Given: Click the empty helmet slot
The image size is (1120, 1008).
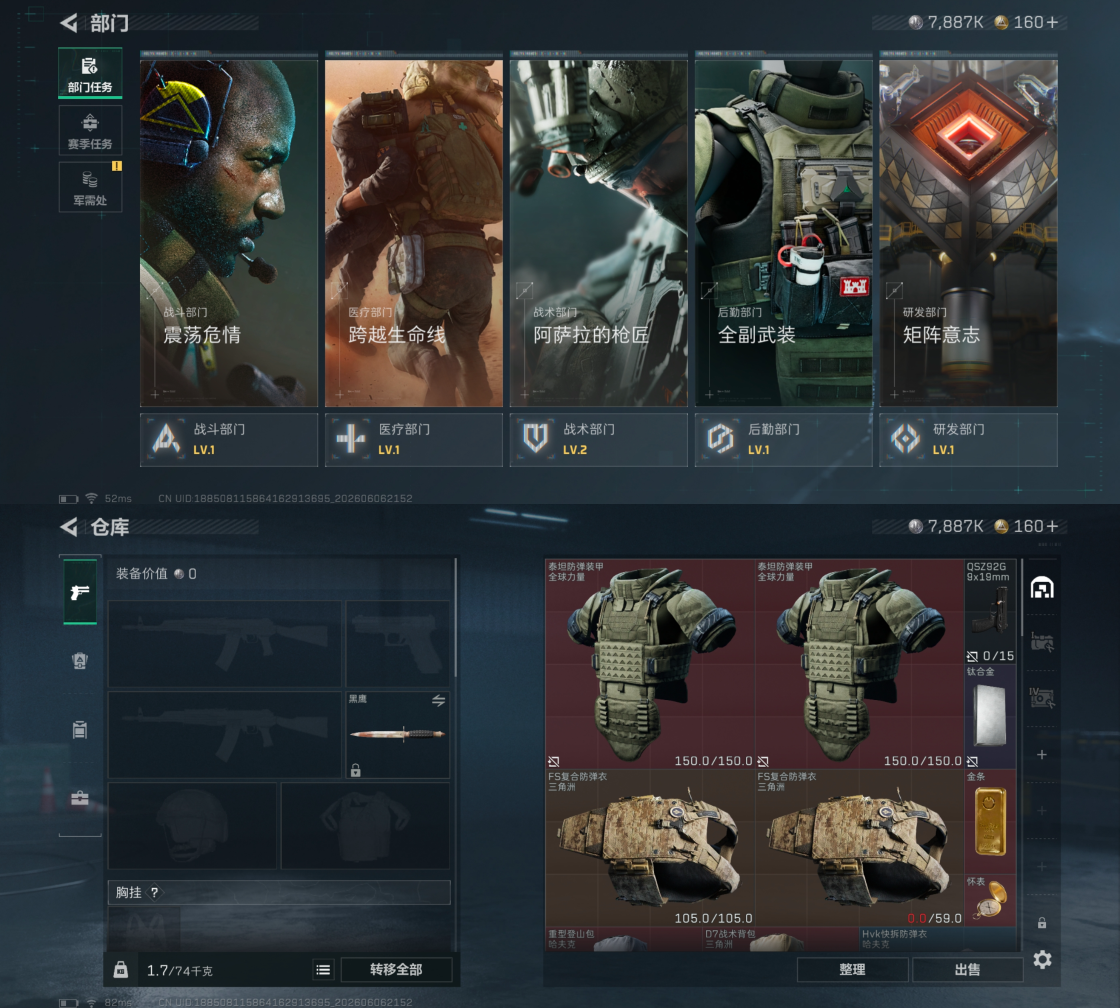Looking at the screenshot, I should tap(192, 825).
